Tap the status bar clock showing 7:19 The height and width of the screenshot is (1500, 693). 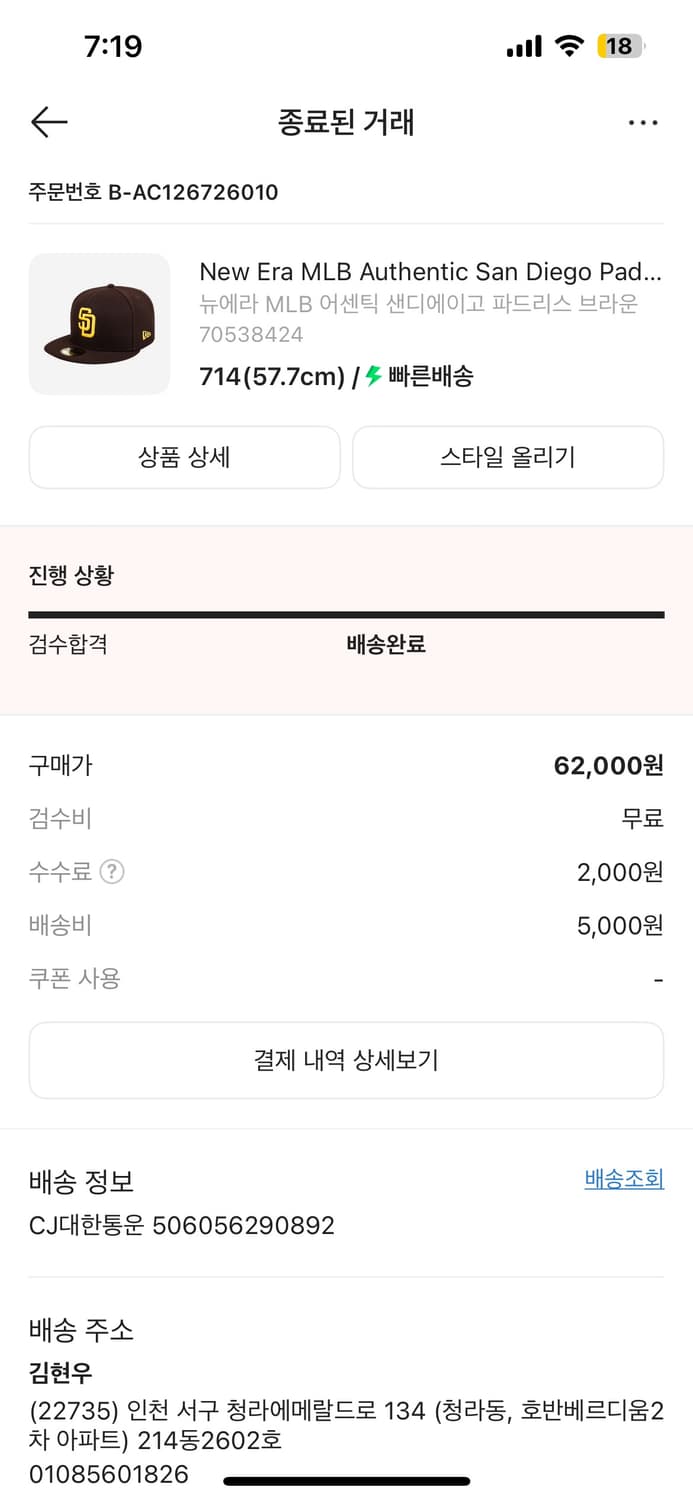click(x=113, y=46)
